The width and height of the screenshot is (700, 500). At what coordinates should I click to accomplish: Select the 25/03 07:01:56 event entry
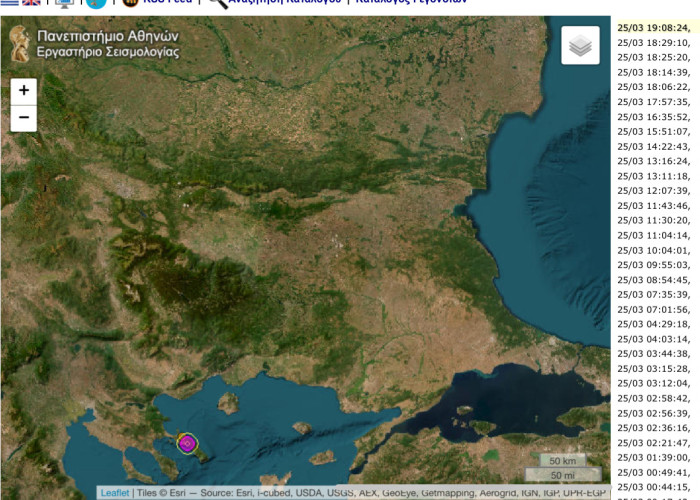click(x=653, y=309)
